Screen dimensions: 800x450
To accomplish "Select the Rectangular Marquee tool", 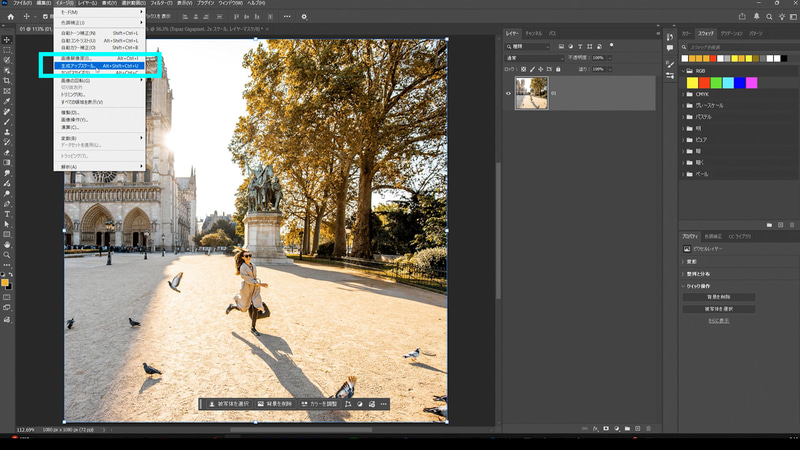I will (x=7, y=50).
